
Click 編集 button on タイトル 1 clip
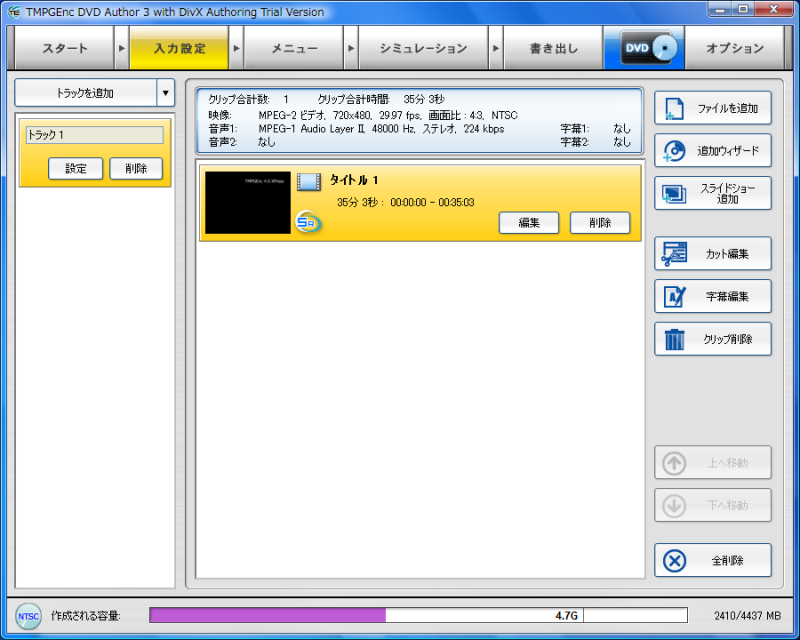pyautogui.click(x=529, y=223)
